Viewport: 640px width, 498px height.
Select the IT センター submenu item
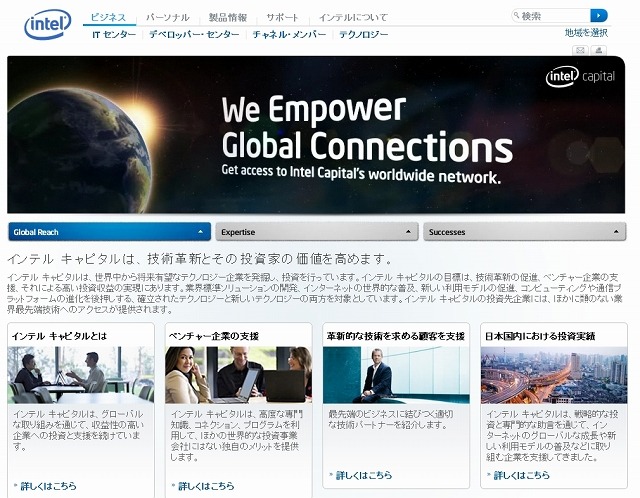(x=114, y=35)
